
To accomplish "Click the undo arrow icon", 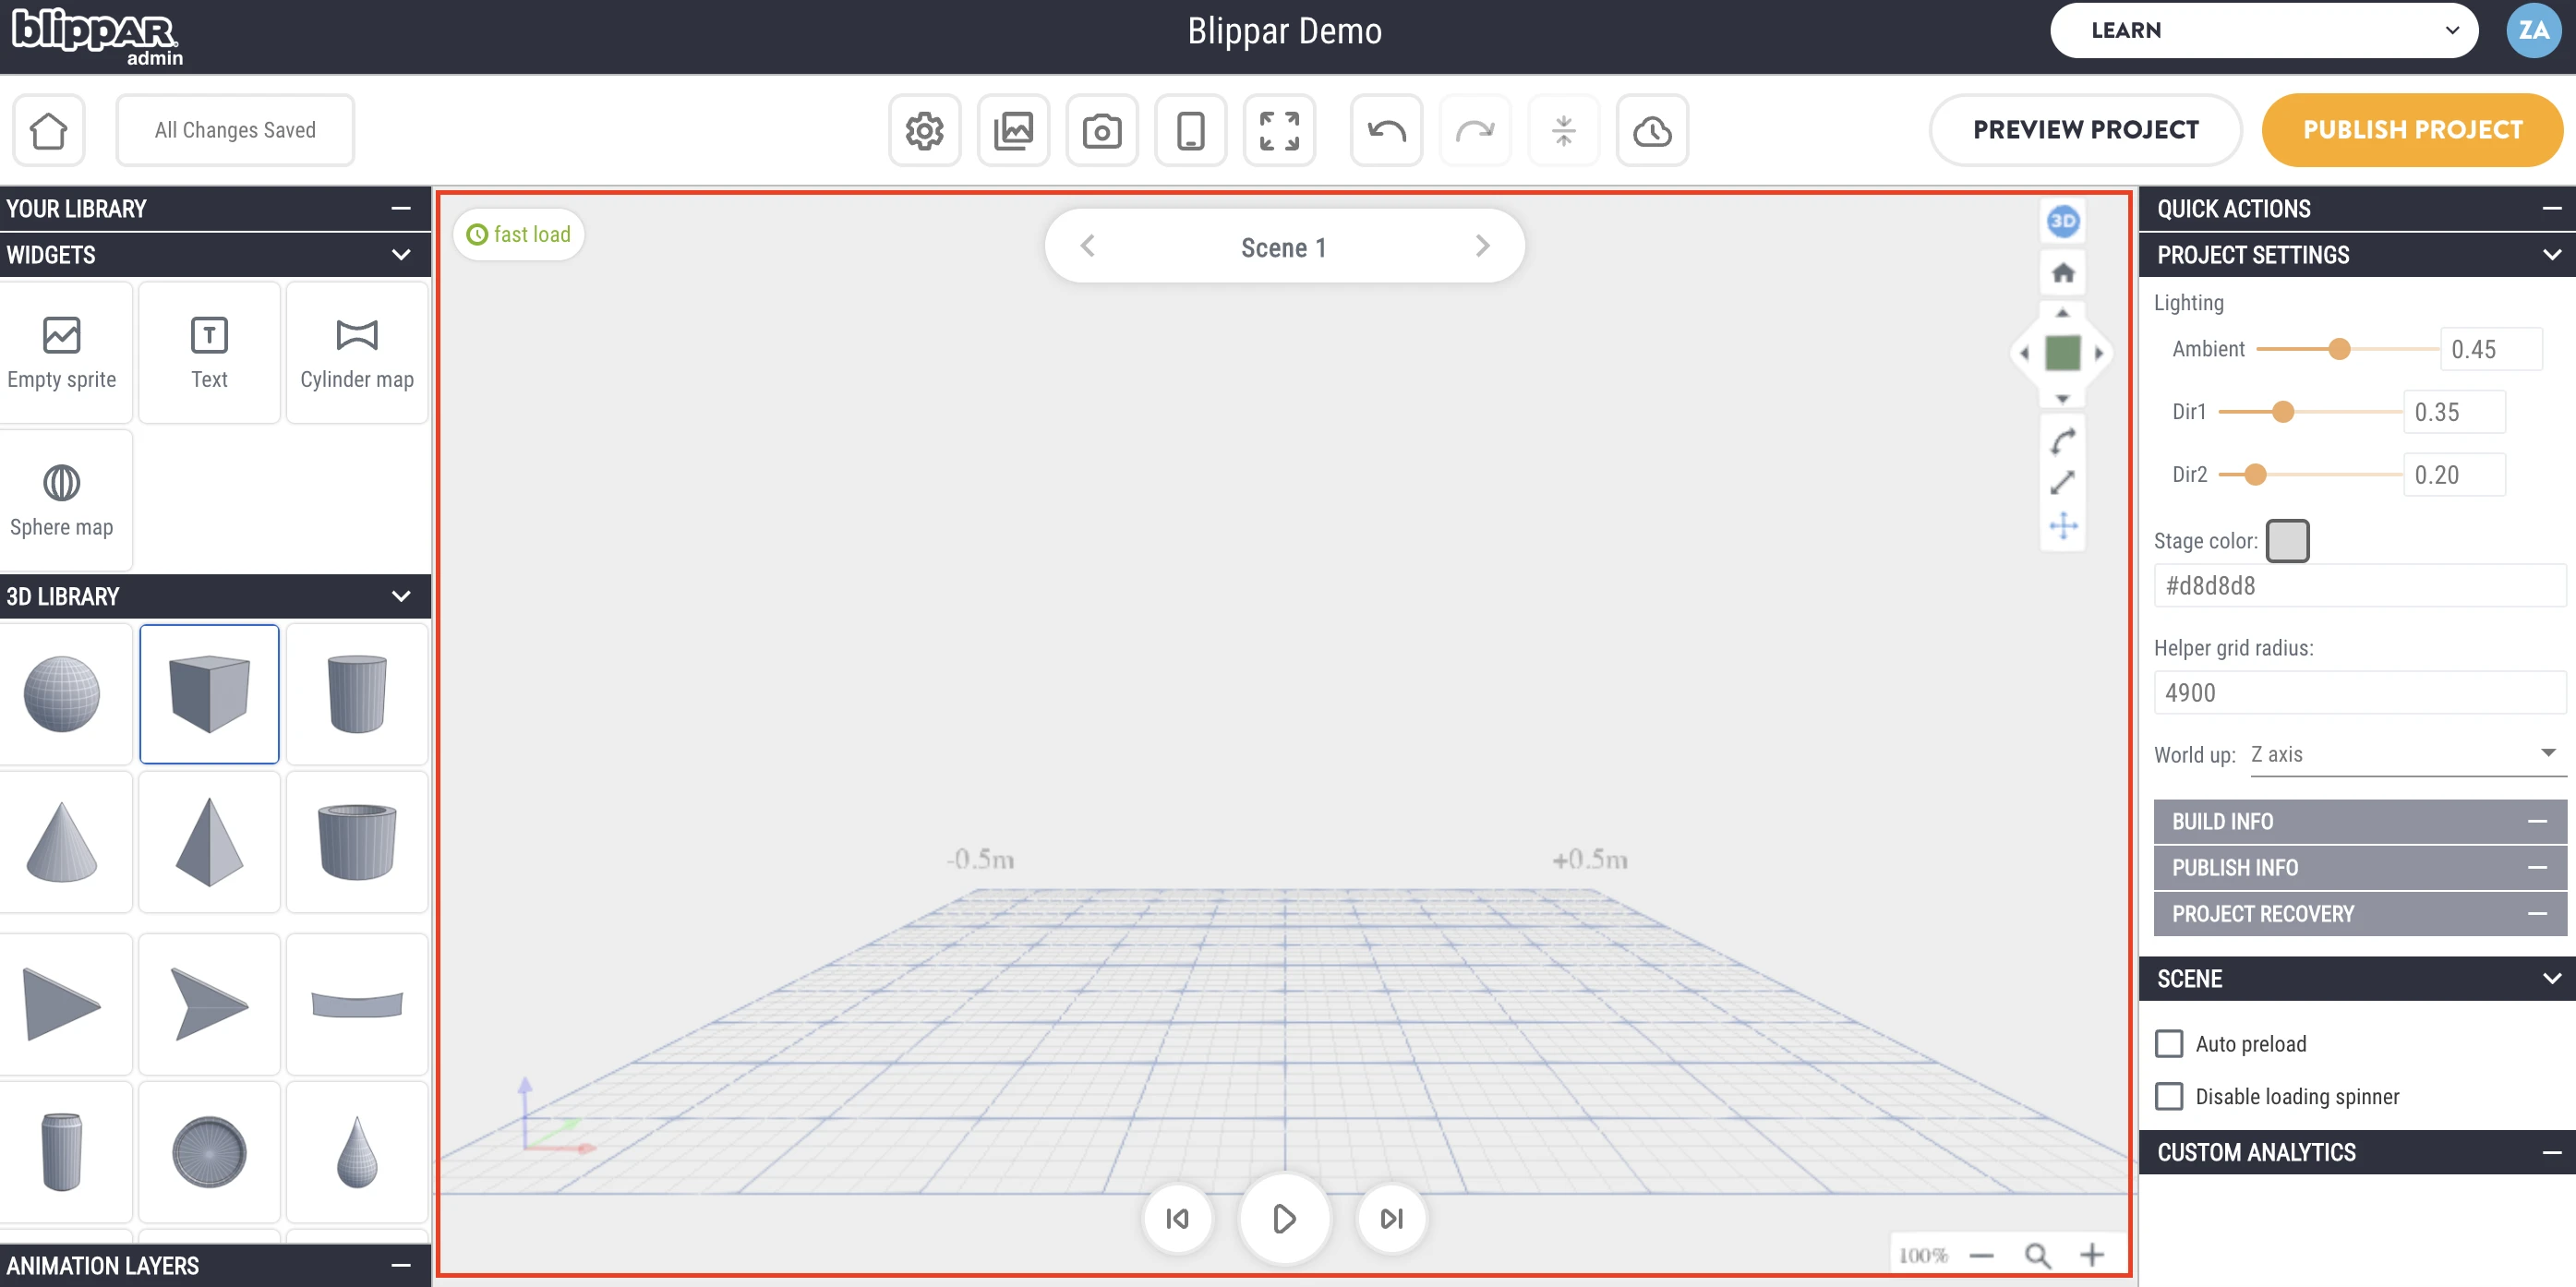I will pos(1385,130).
